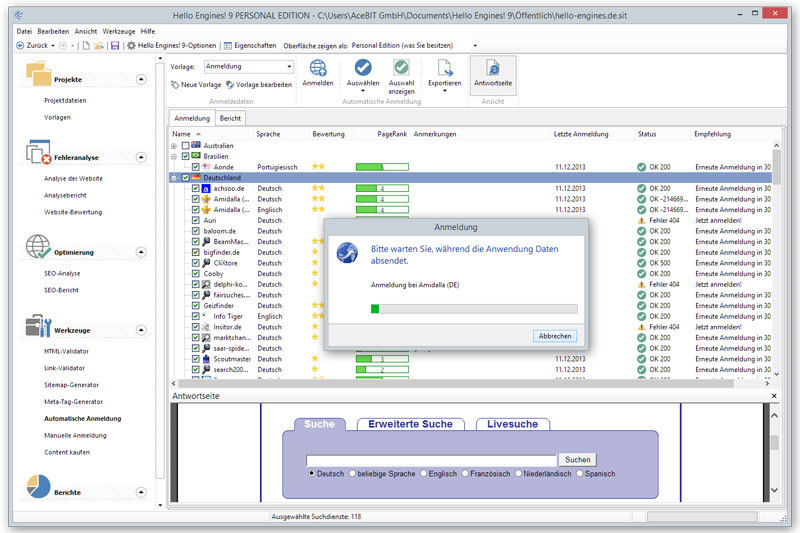Open Eigenschaften properties icon
Screen dimensions: 800x533
(x=228, y=46)
